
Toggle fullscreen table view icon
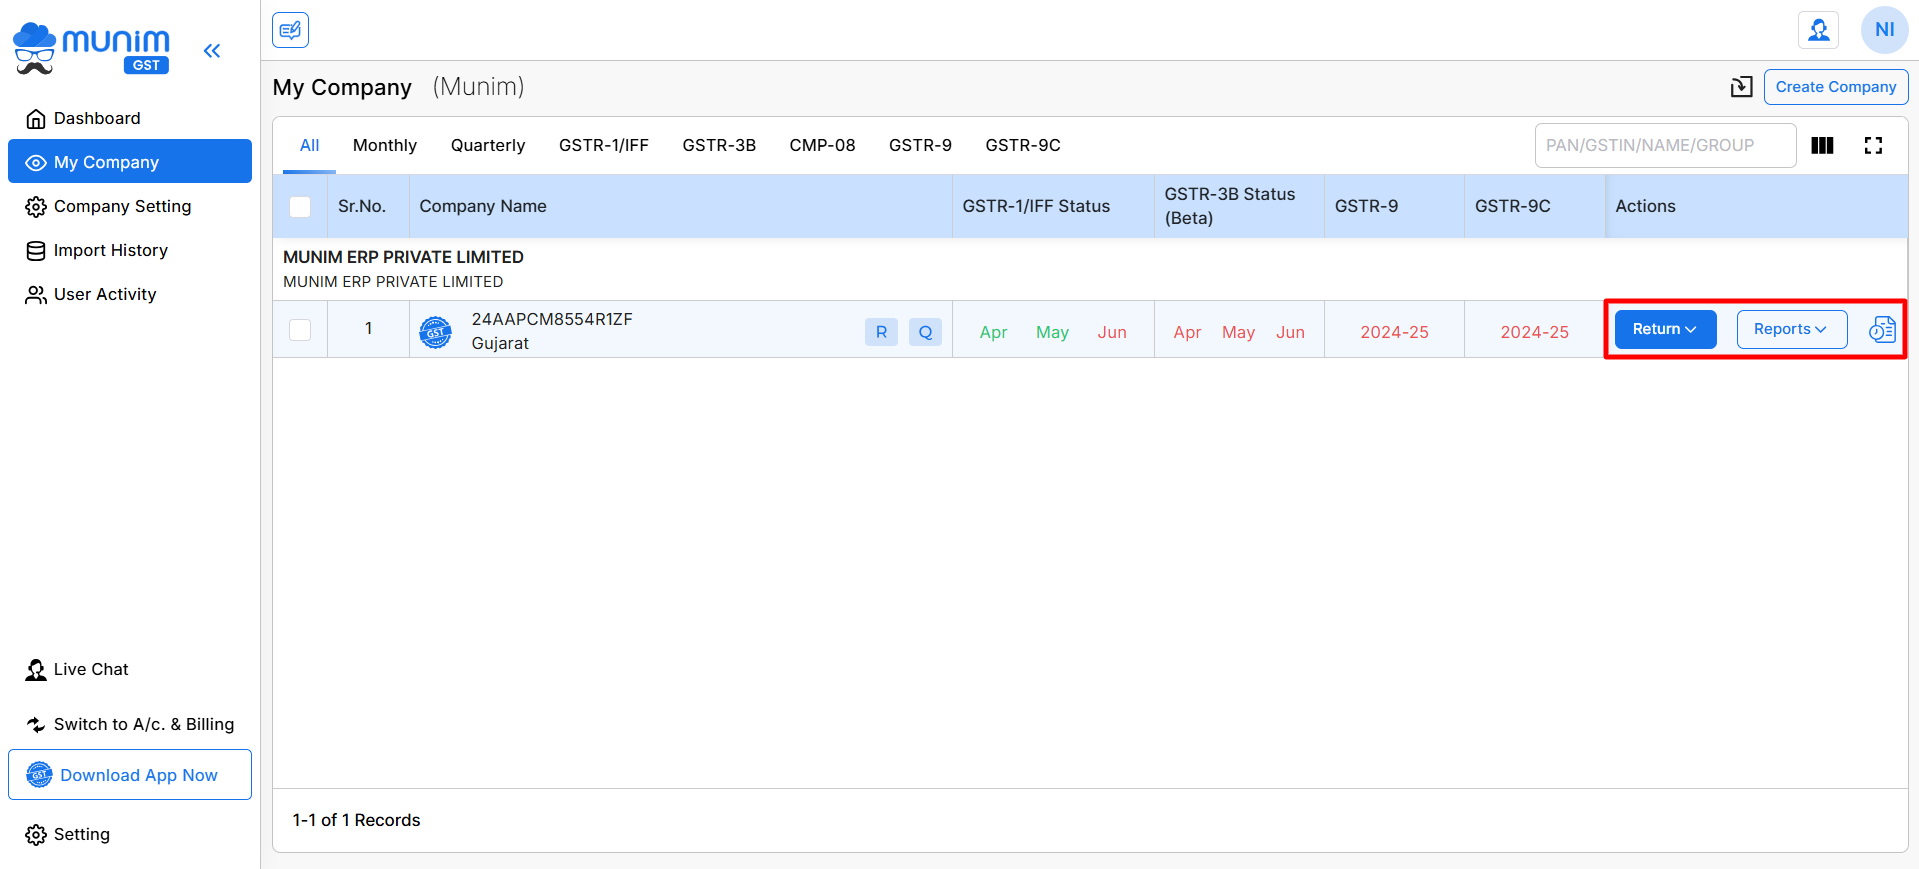point(1873,146)
